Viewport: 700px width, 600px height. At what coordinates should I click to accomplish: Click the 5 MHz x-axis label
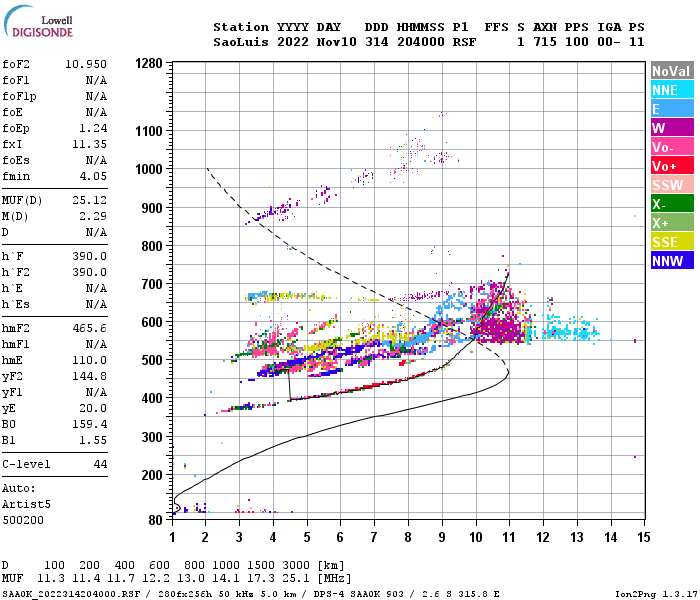tap(307, 537)
